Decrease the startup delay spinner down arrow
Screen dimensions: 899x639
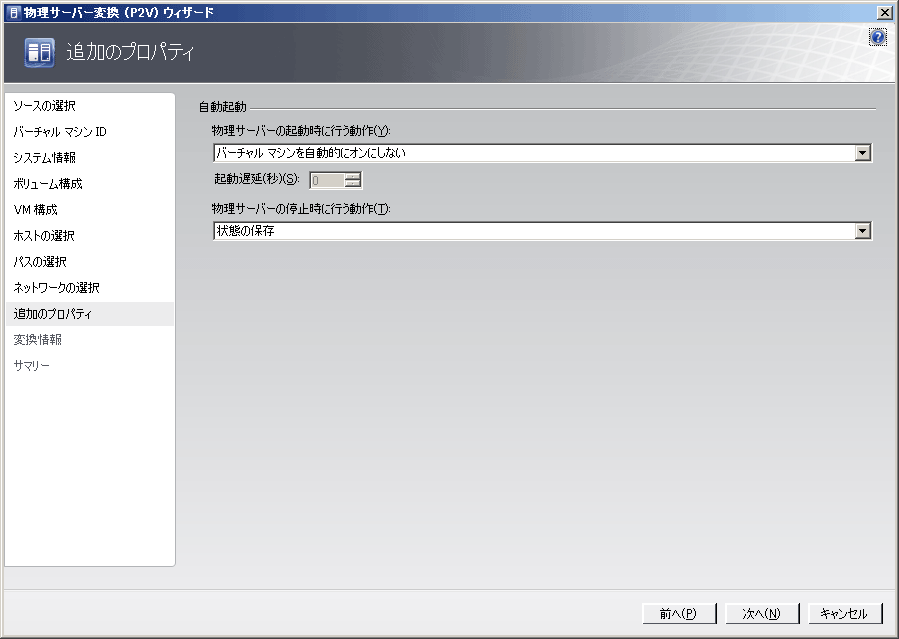tap(353, 185)
